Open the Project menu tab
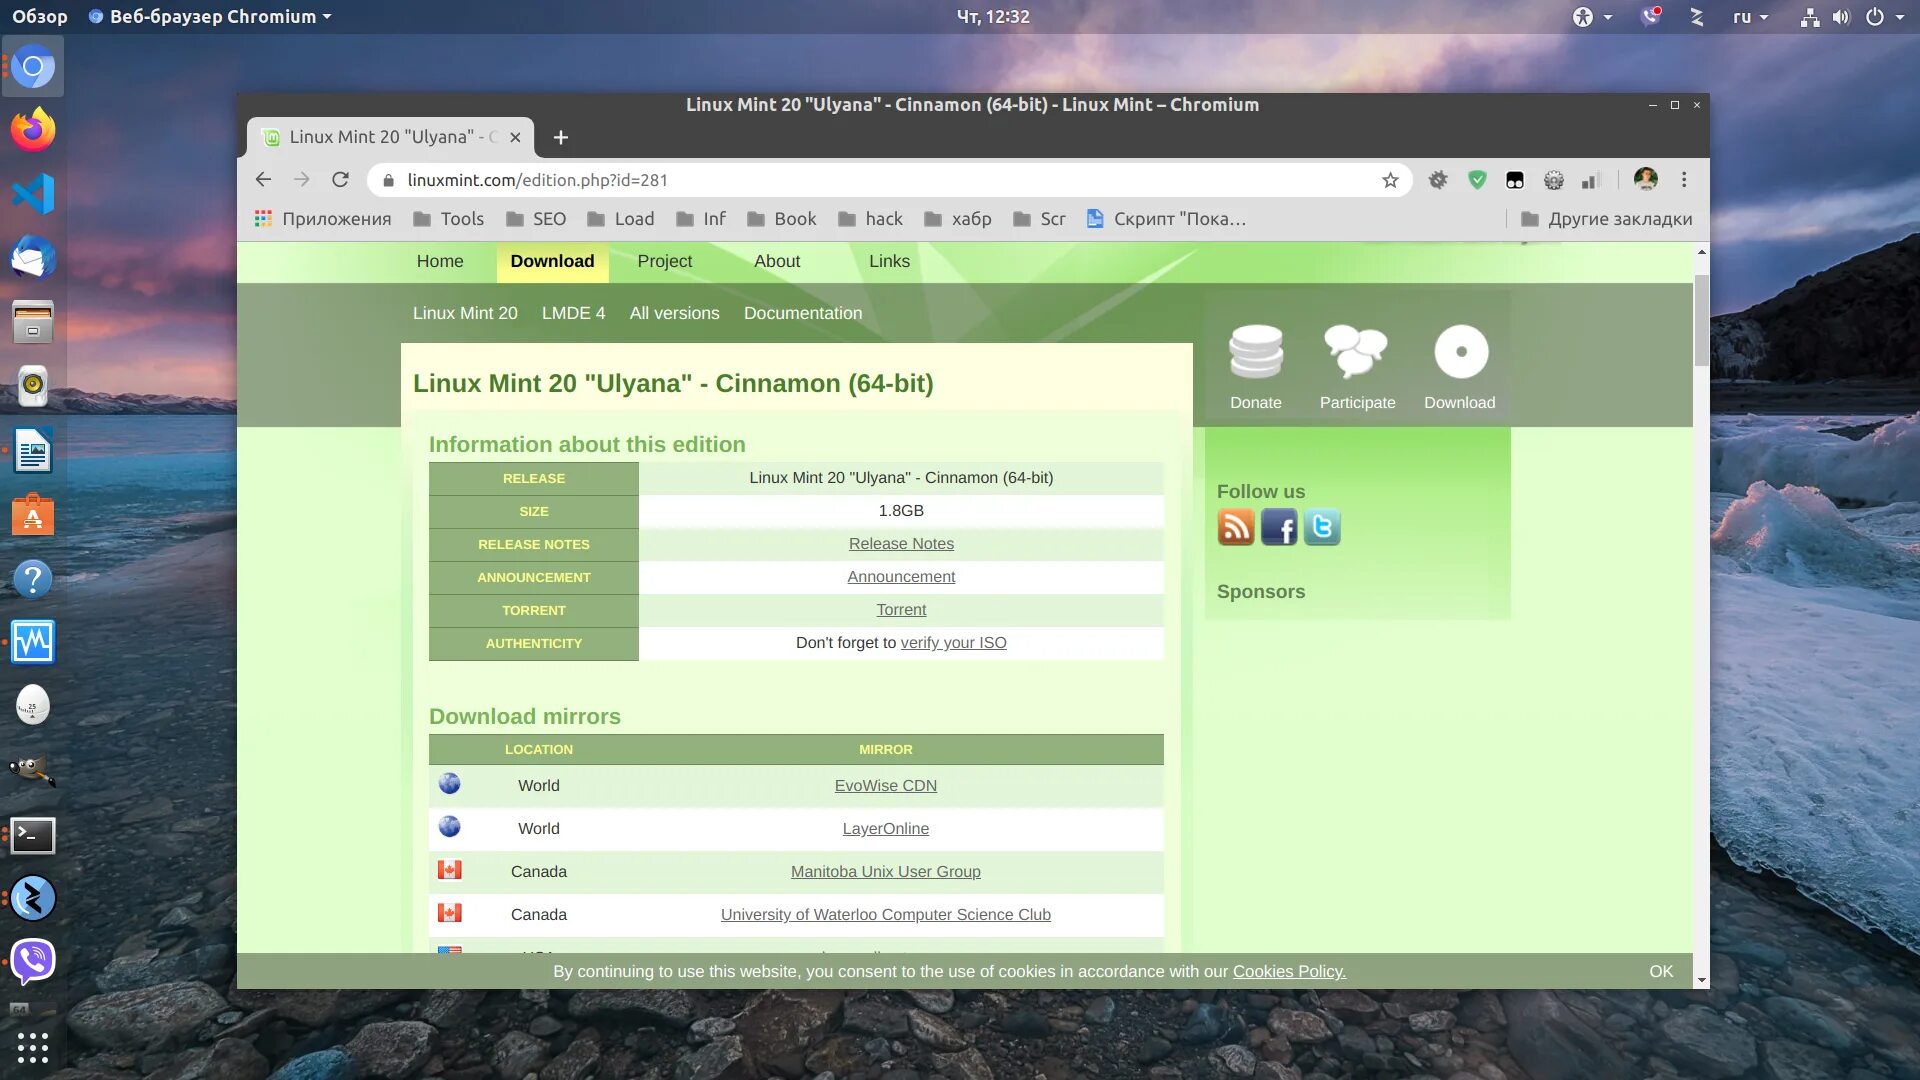Screen dimensions: 1920x1080 point(664,261)
